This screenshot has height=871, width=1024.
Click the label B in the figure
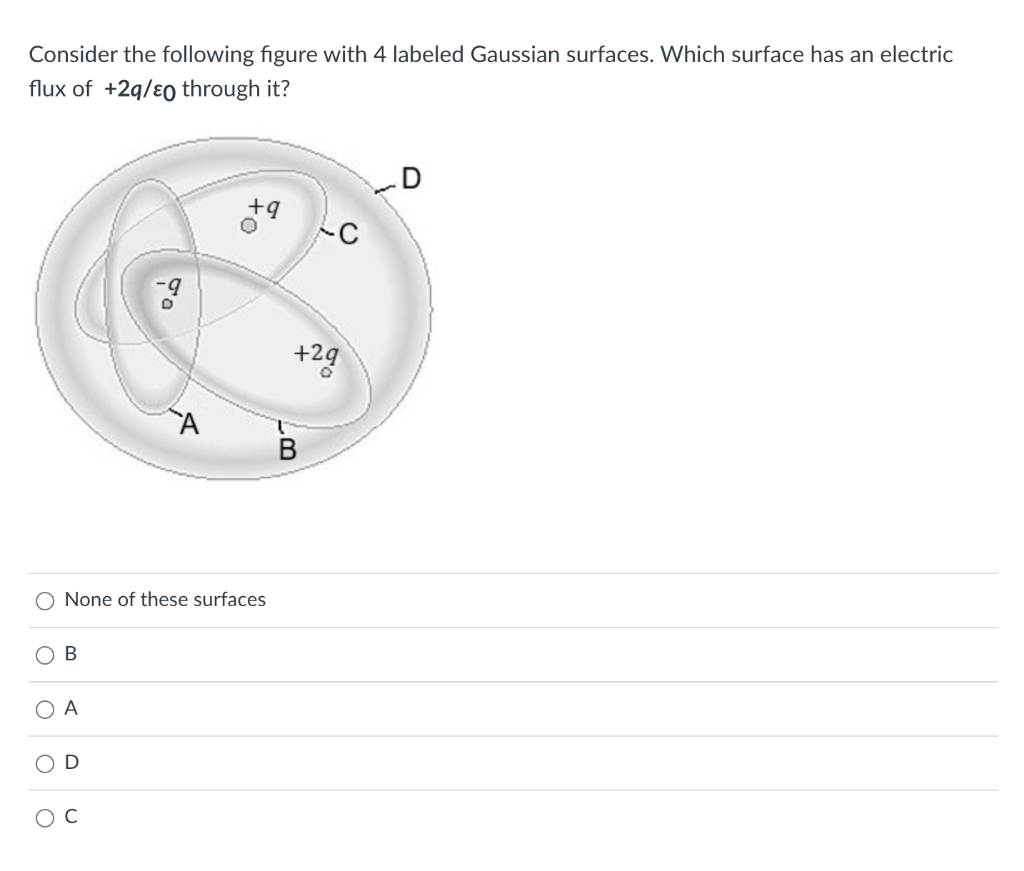coord(288,448)
